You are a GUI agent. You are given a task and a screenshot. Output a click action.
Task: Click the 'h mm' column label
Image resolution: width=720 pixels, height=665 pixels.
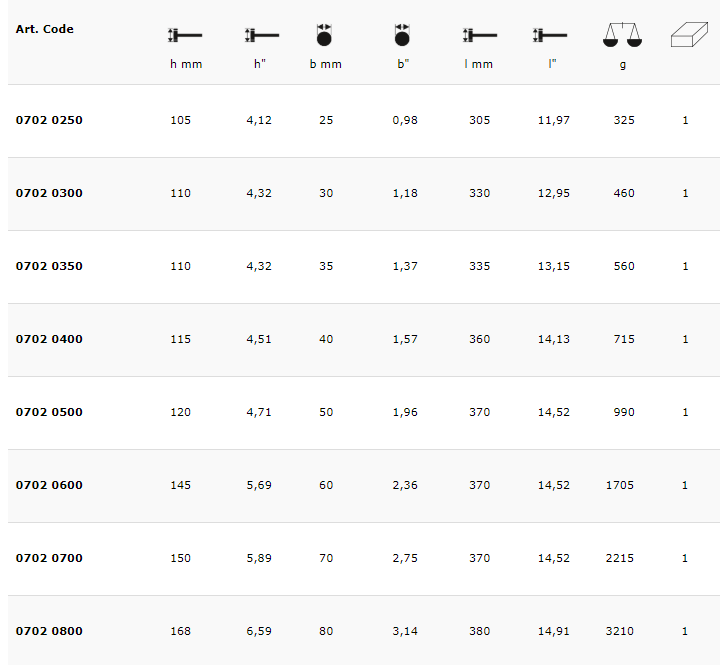(186, 65)
